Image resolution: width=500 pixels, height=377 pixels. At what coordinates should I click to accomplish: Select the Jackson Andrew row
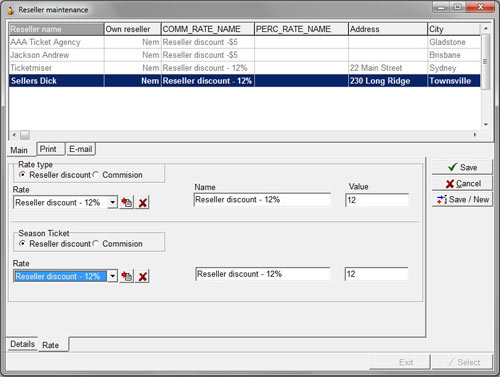tap(245, 55)
